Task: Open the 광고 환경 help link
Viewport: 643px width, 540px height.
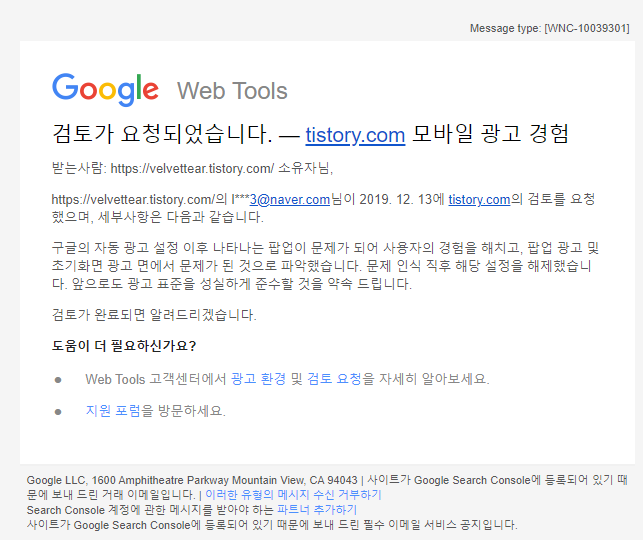Action: [258, 378]
